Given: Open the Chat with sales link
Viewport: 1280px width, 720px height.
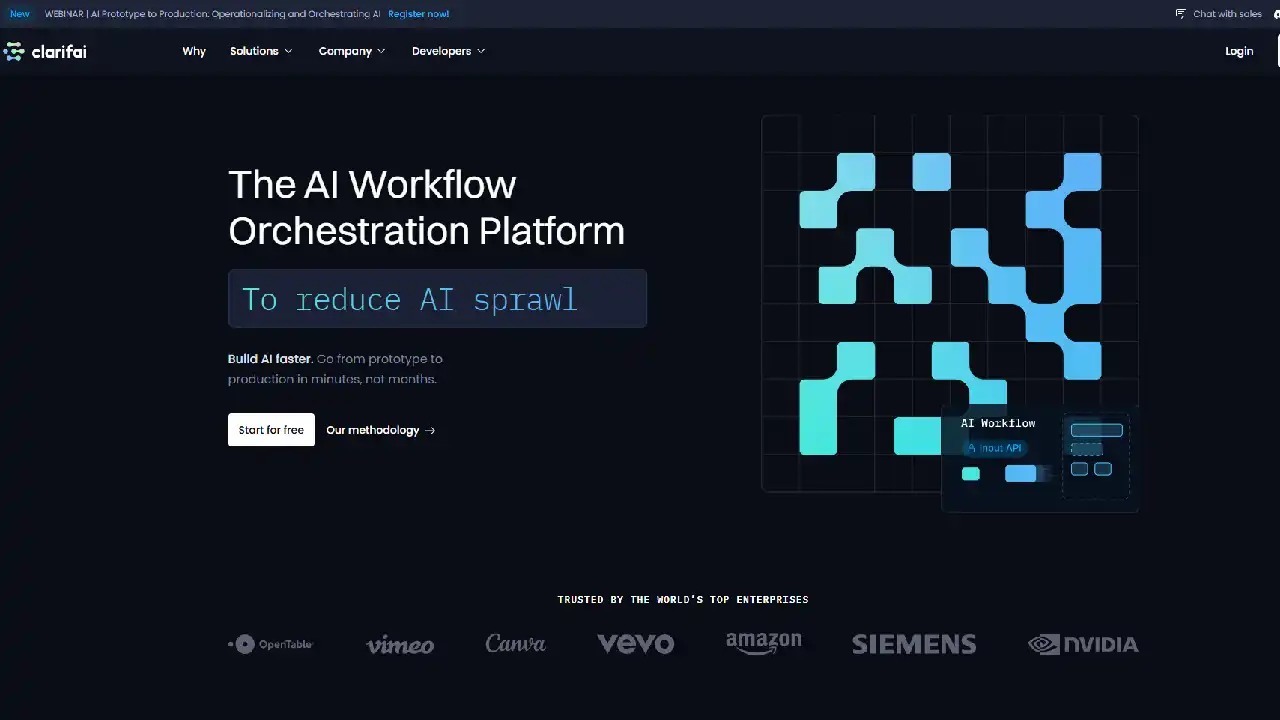Looking at the screenshot, I should coord(1227,14).
